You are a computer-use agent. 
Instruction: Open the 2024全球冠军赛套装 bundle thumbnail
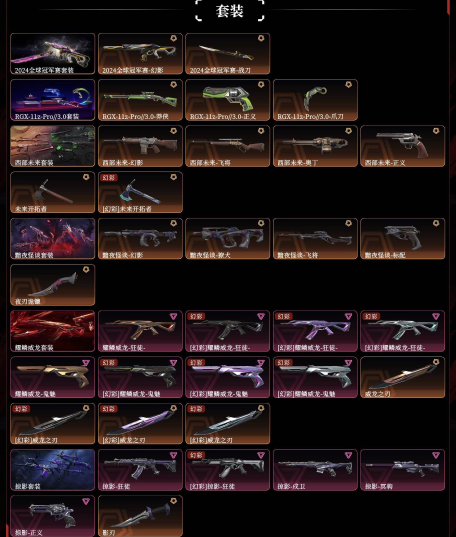pos(53,54)
